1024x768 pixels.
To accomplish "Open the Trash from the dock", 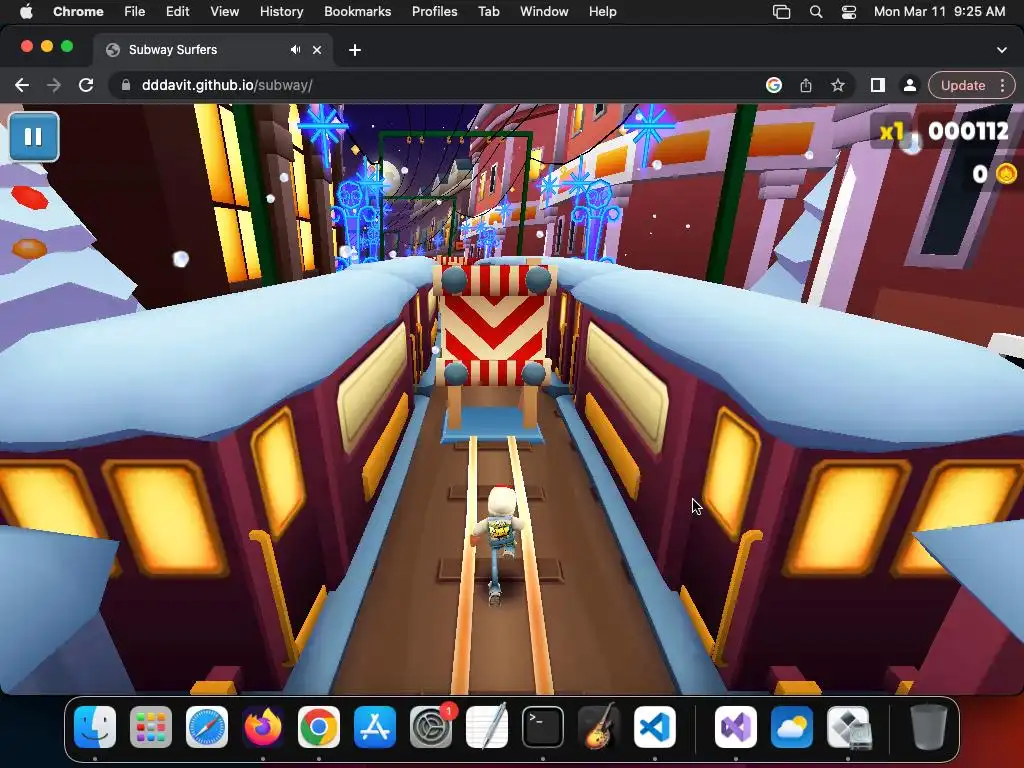I will [929, 727].
